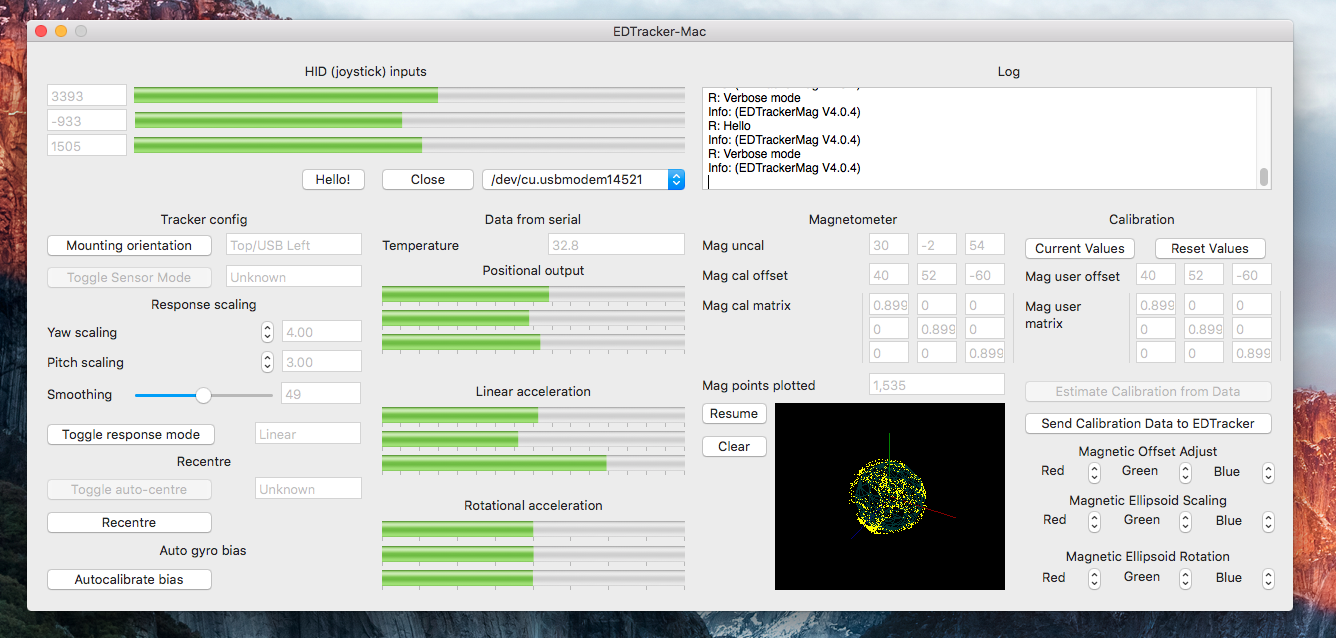Click Toggle response mode button
Image resolution: width=1336 pixels, height=638 pixels.
[x=131, y=434]
